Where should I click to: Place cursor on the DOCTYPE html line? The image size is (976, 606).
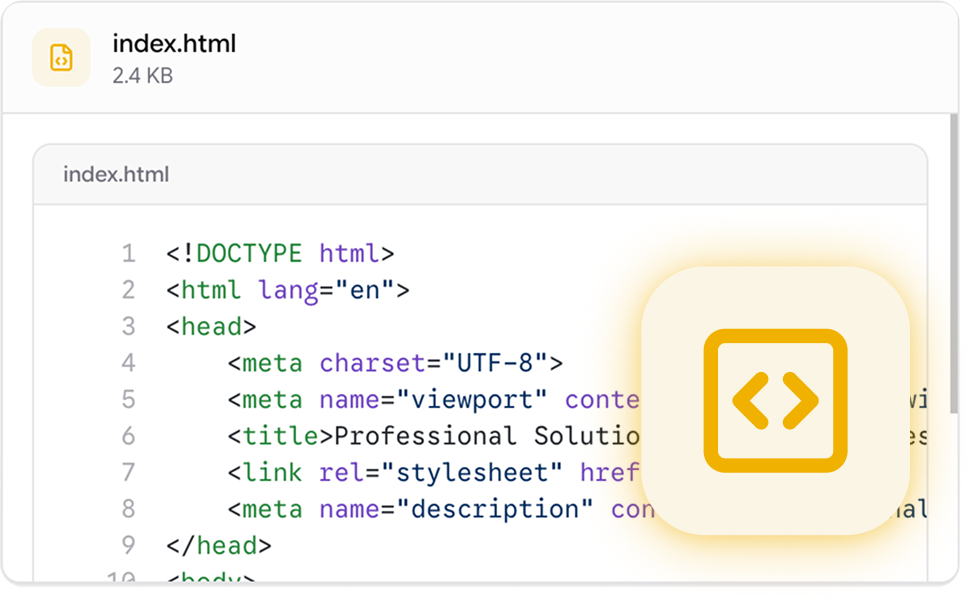280,254
